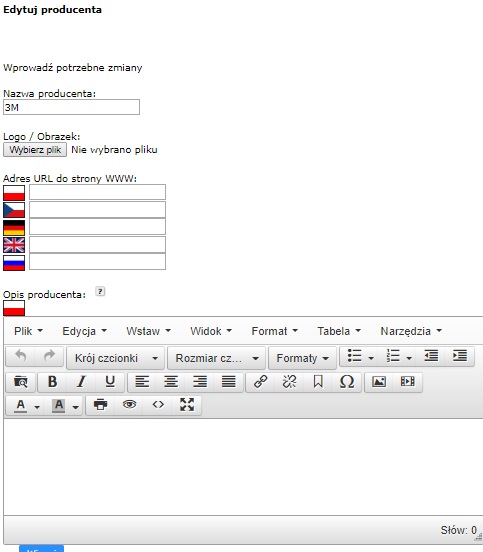Open the Tabela menu
The width and height of the screenshot is (483, 552).
(339, 331)
